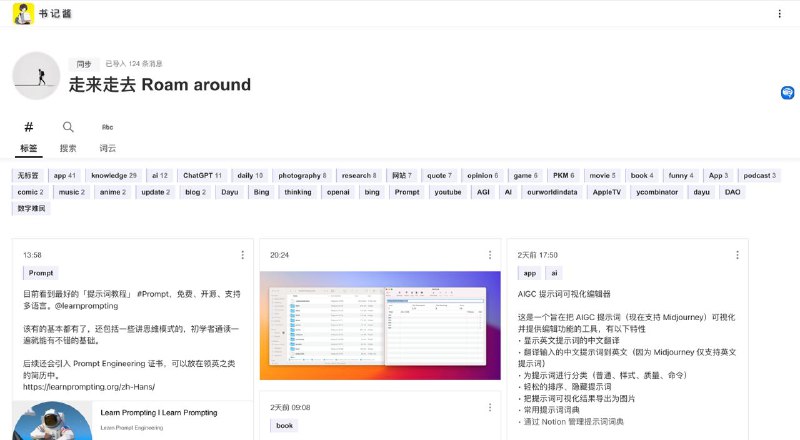Choose the movie 5 tag
Image resolution: width=800 pixels, height=440 pixels.
(x=602, y=176)
